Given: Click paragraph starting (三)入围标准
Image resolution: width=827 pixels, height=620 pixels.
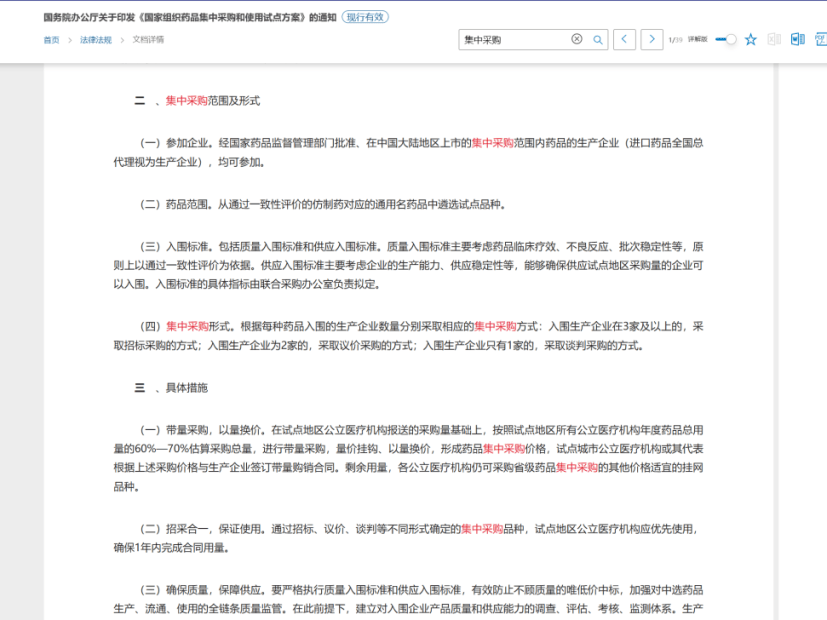Looking at the screenshot, I should point(408,265).
